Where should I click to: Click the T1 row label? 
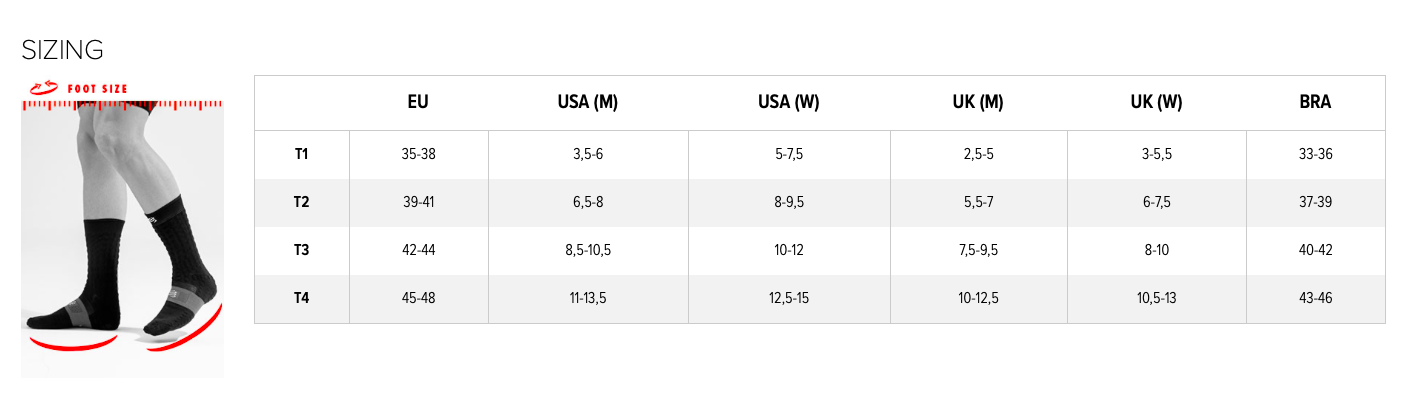click(x=301, y=154)
